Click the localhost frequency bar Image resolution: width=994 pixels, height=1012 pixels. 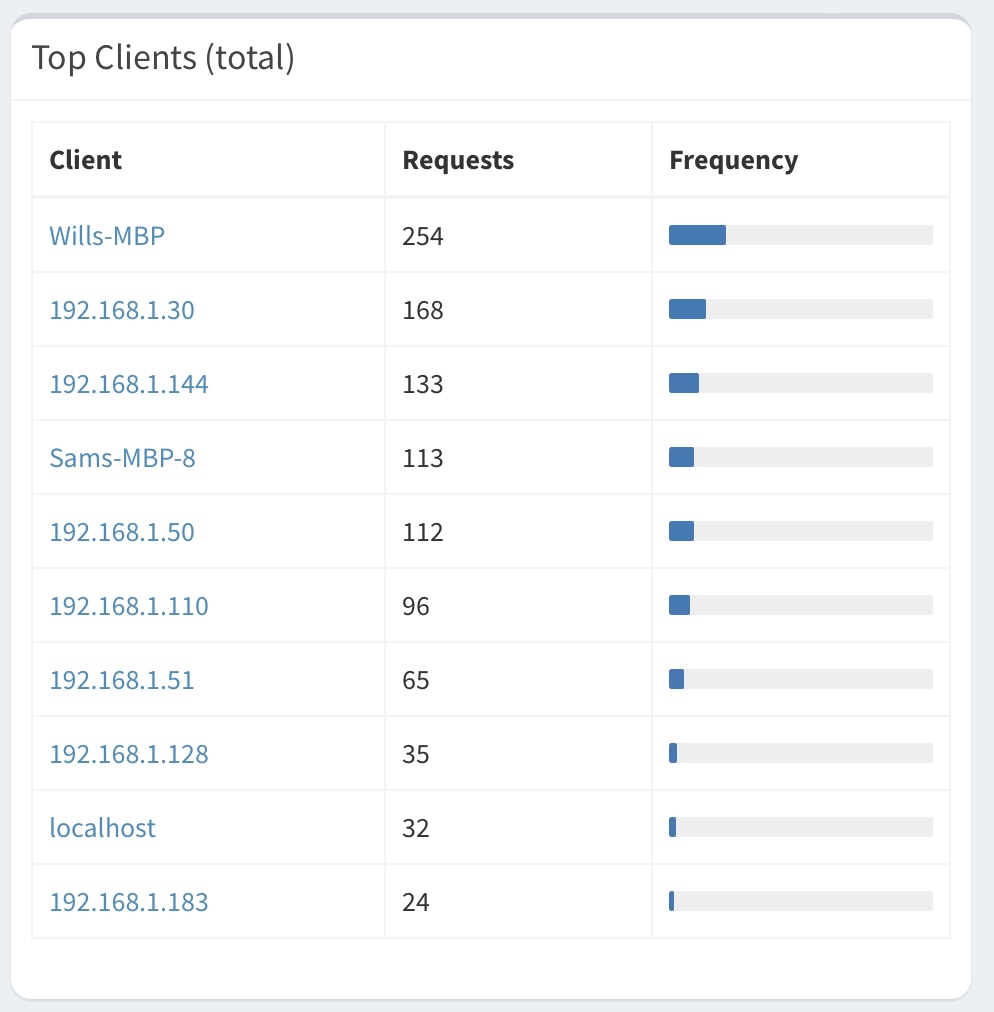[801, 827]
